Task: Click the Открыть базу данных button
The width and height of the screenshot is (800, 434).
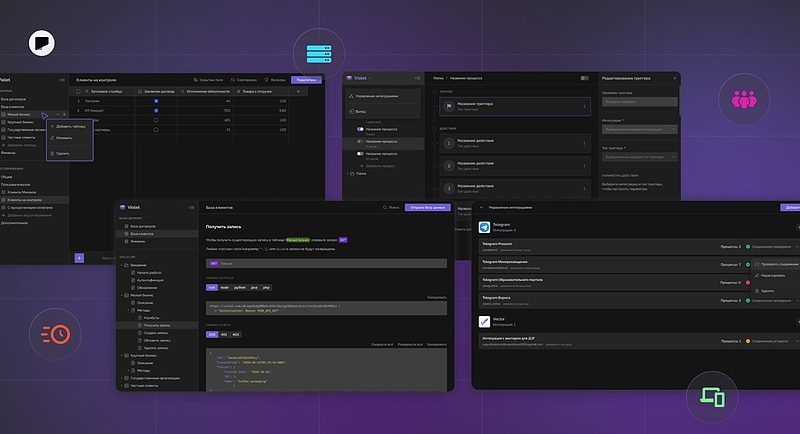Action: click(427, 207)
